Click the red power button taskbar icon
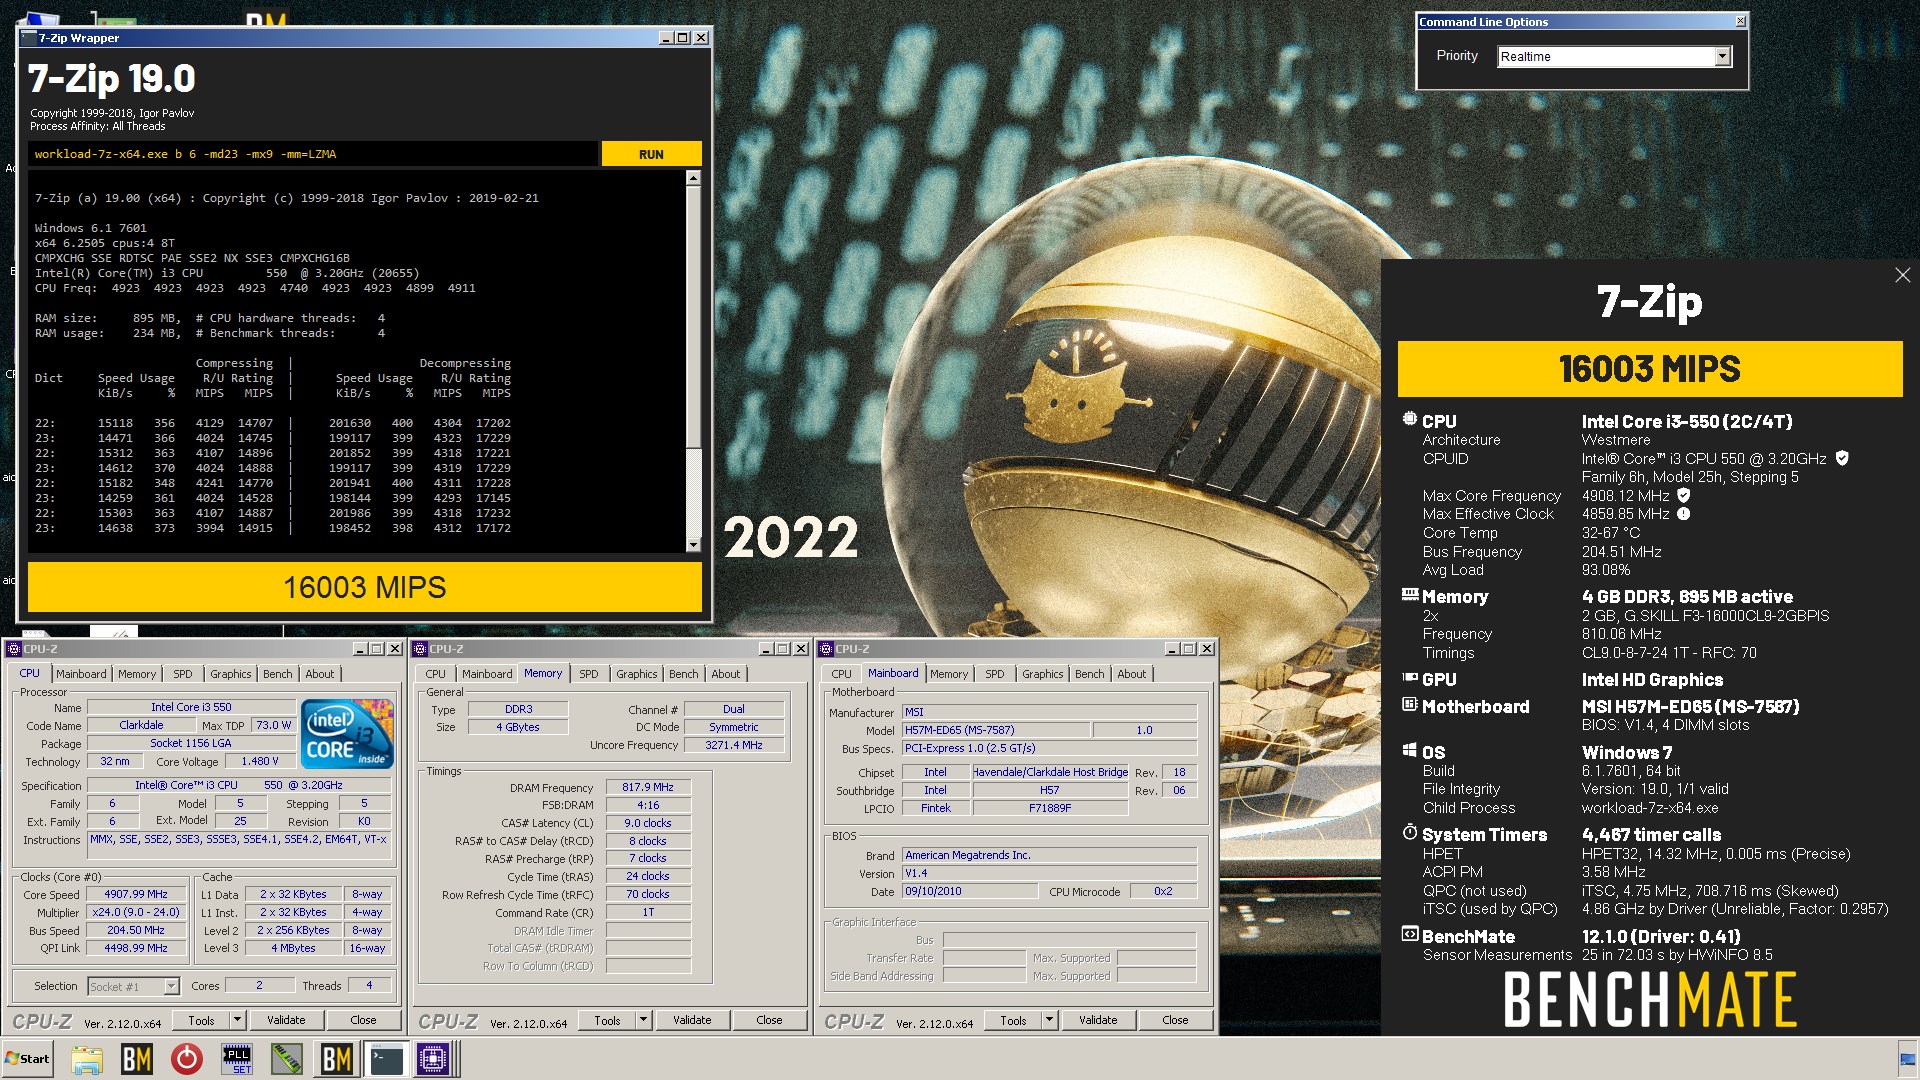The height and width of the screenshot is (1080, 1920). tap(187, 1059)
